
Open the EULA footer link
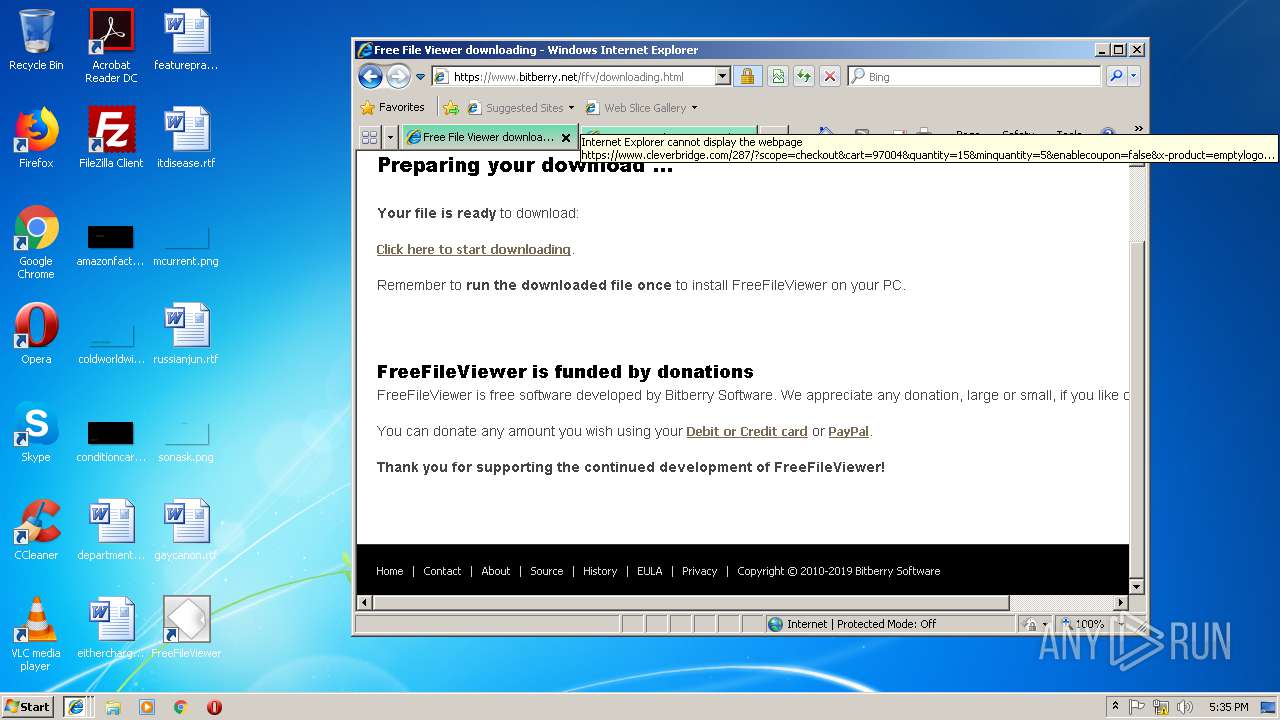650,571
